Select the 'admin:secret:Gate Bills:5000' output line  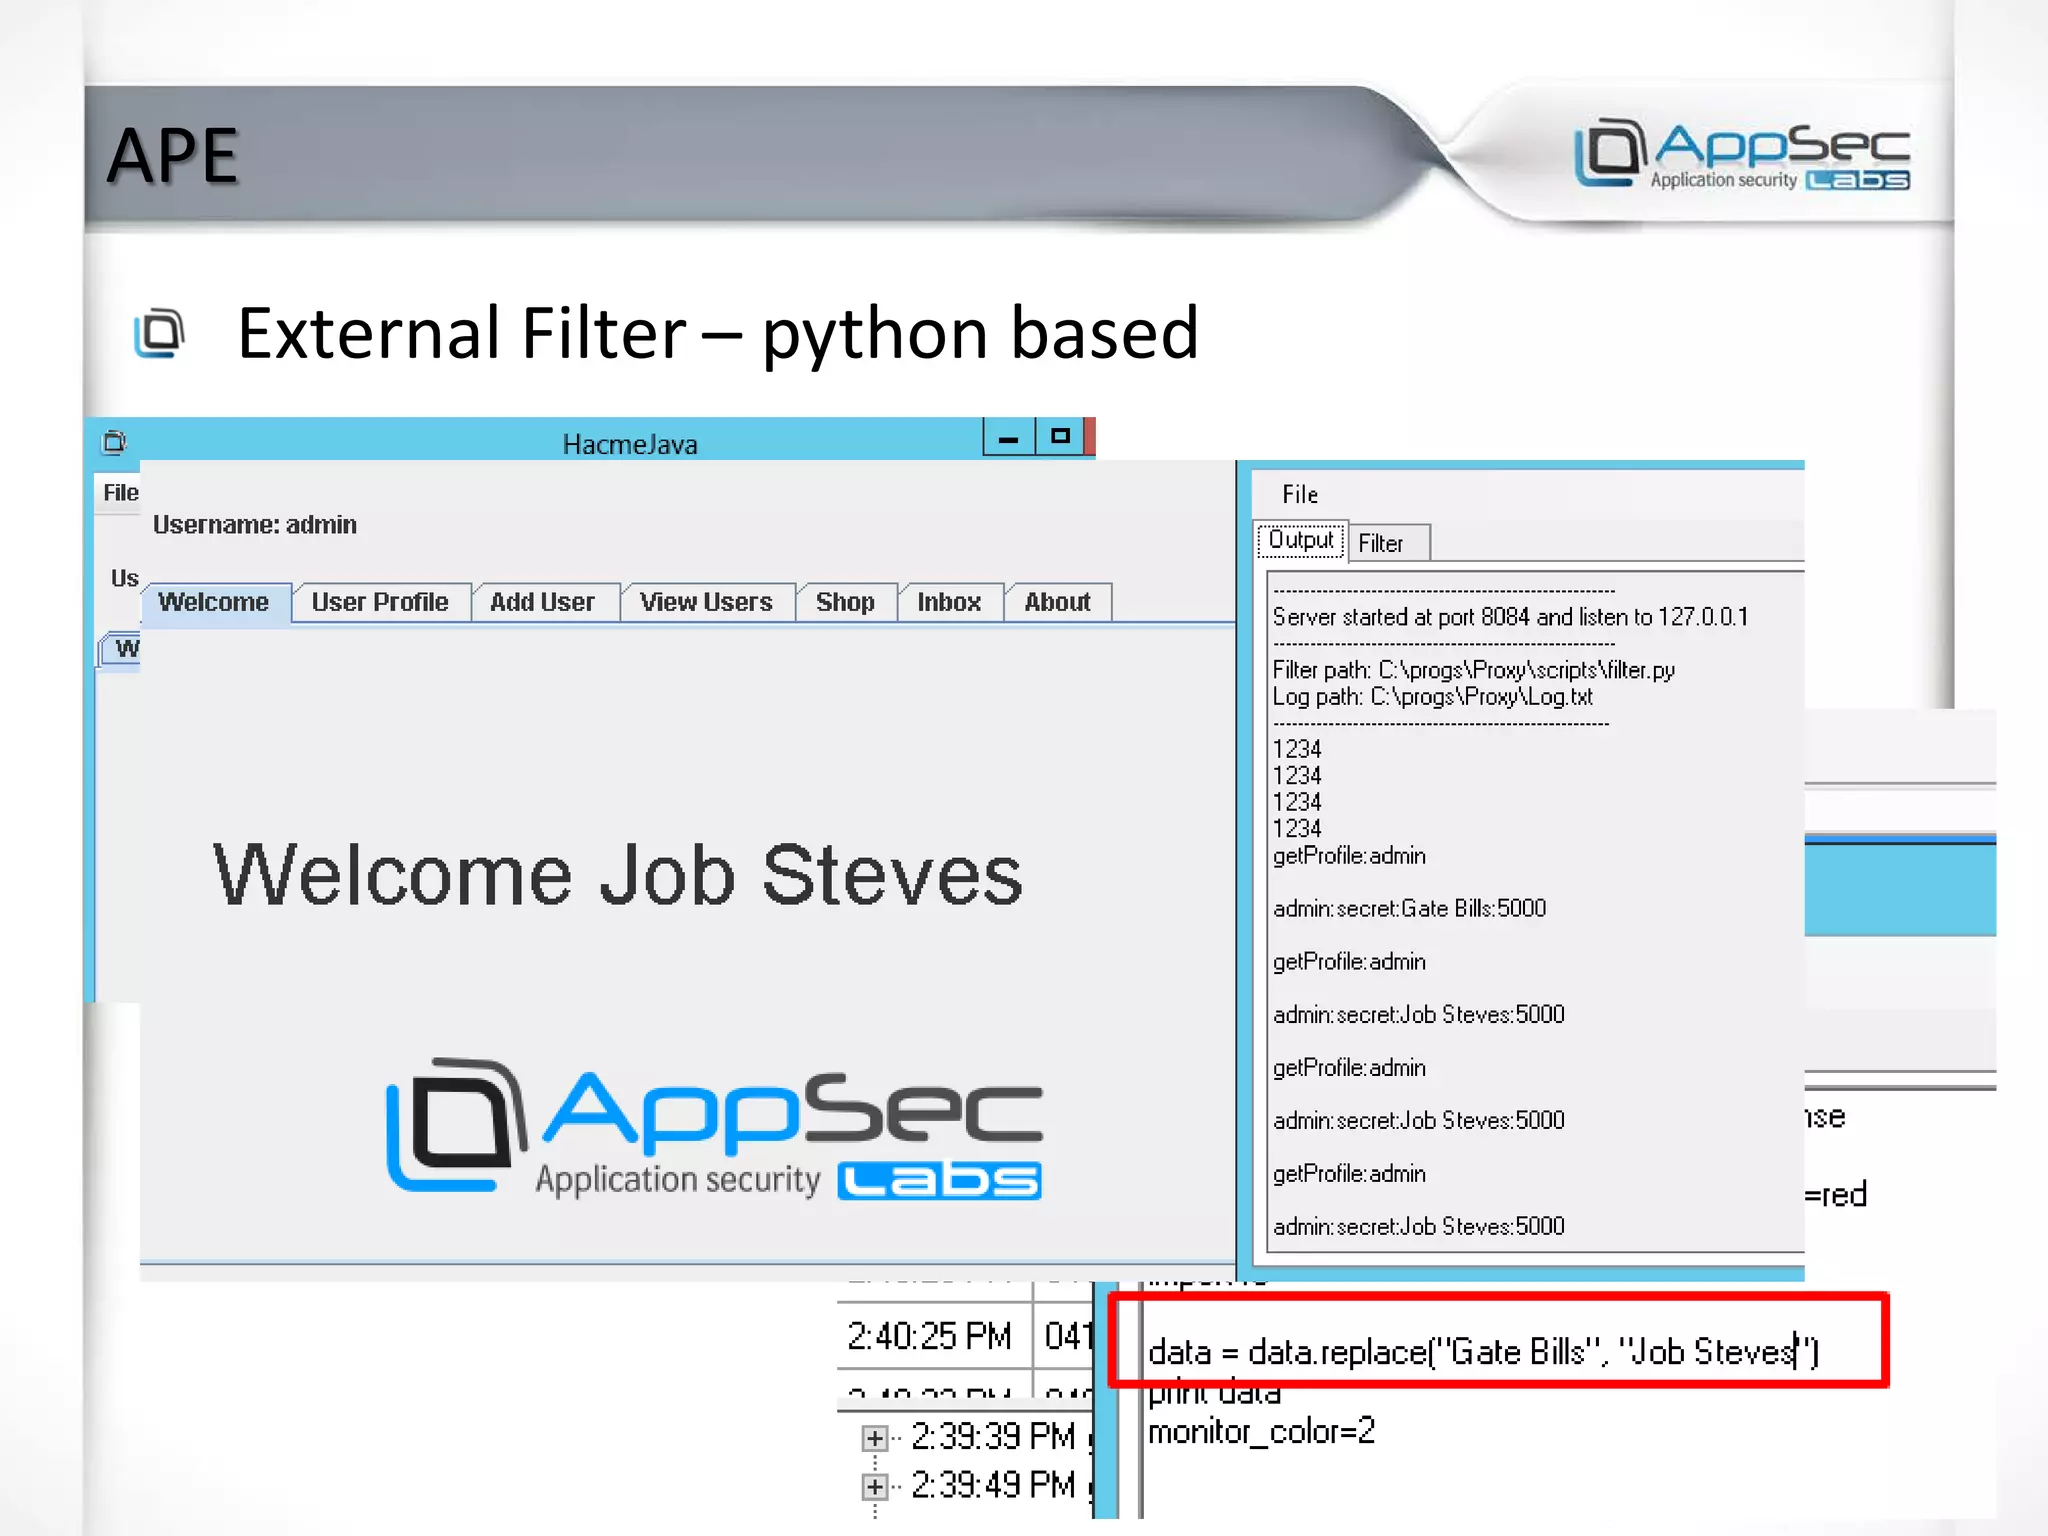(x=1409, y=908)
